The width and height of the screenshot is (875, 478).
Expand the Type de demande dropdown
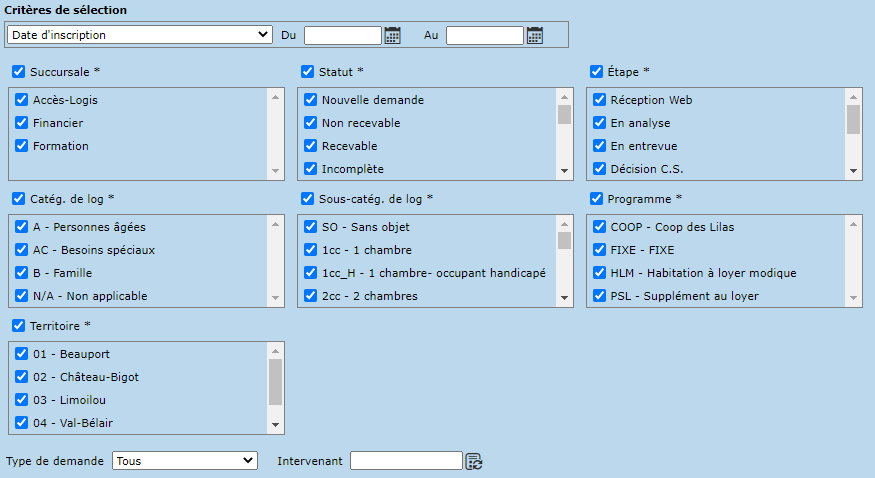click(185, 461)
